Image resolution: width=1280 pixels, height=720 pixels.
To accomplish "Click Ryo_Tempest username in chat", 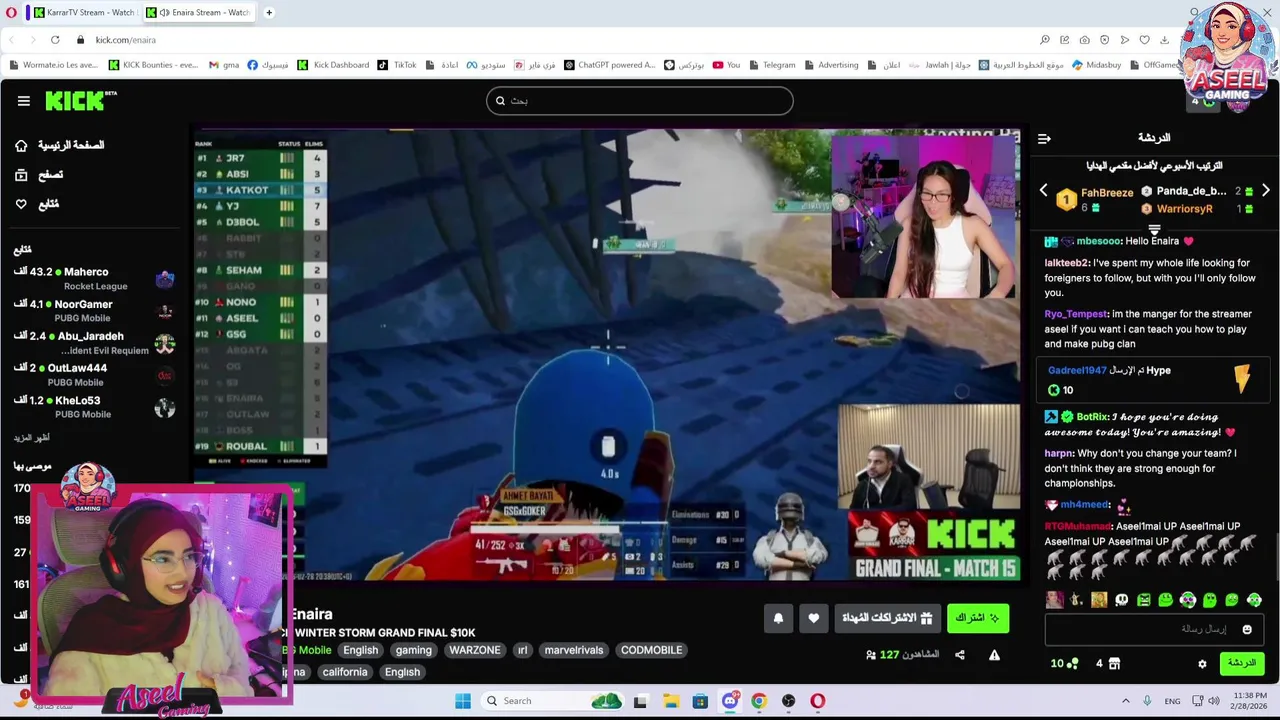I will (1076, 314).
